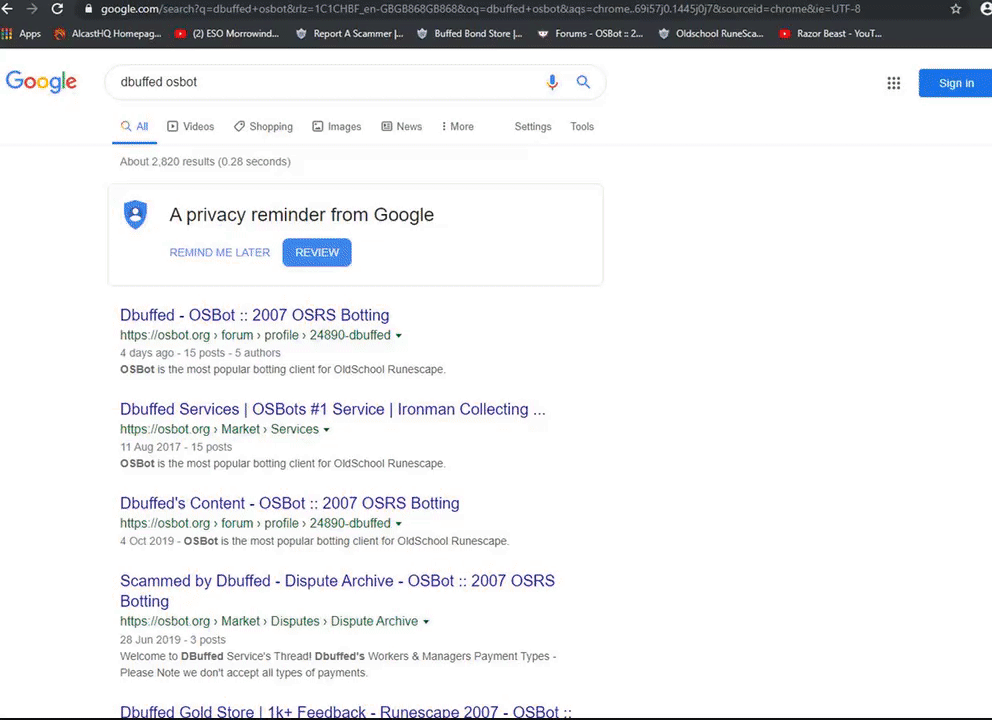Open the Forums - OSBot bookmark
Image resolution: width=992 pixels, height=720 pixels.
click(x=590, y=34)
